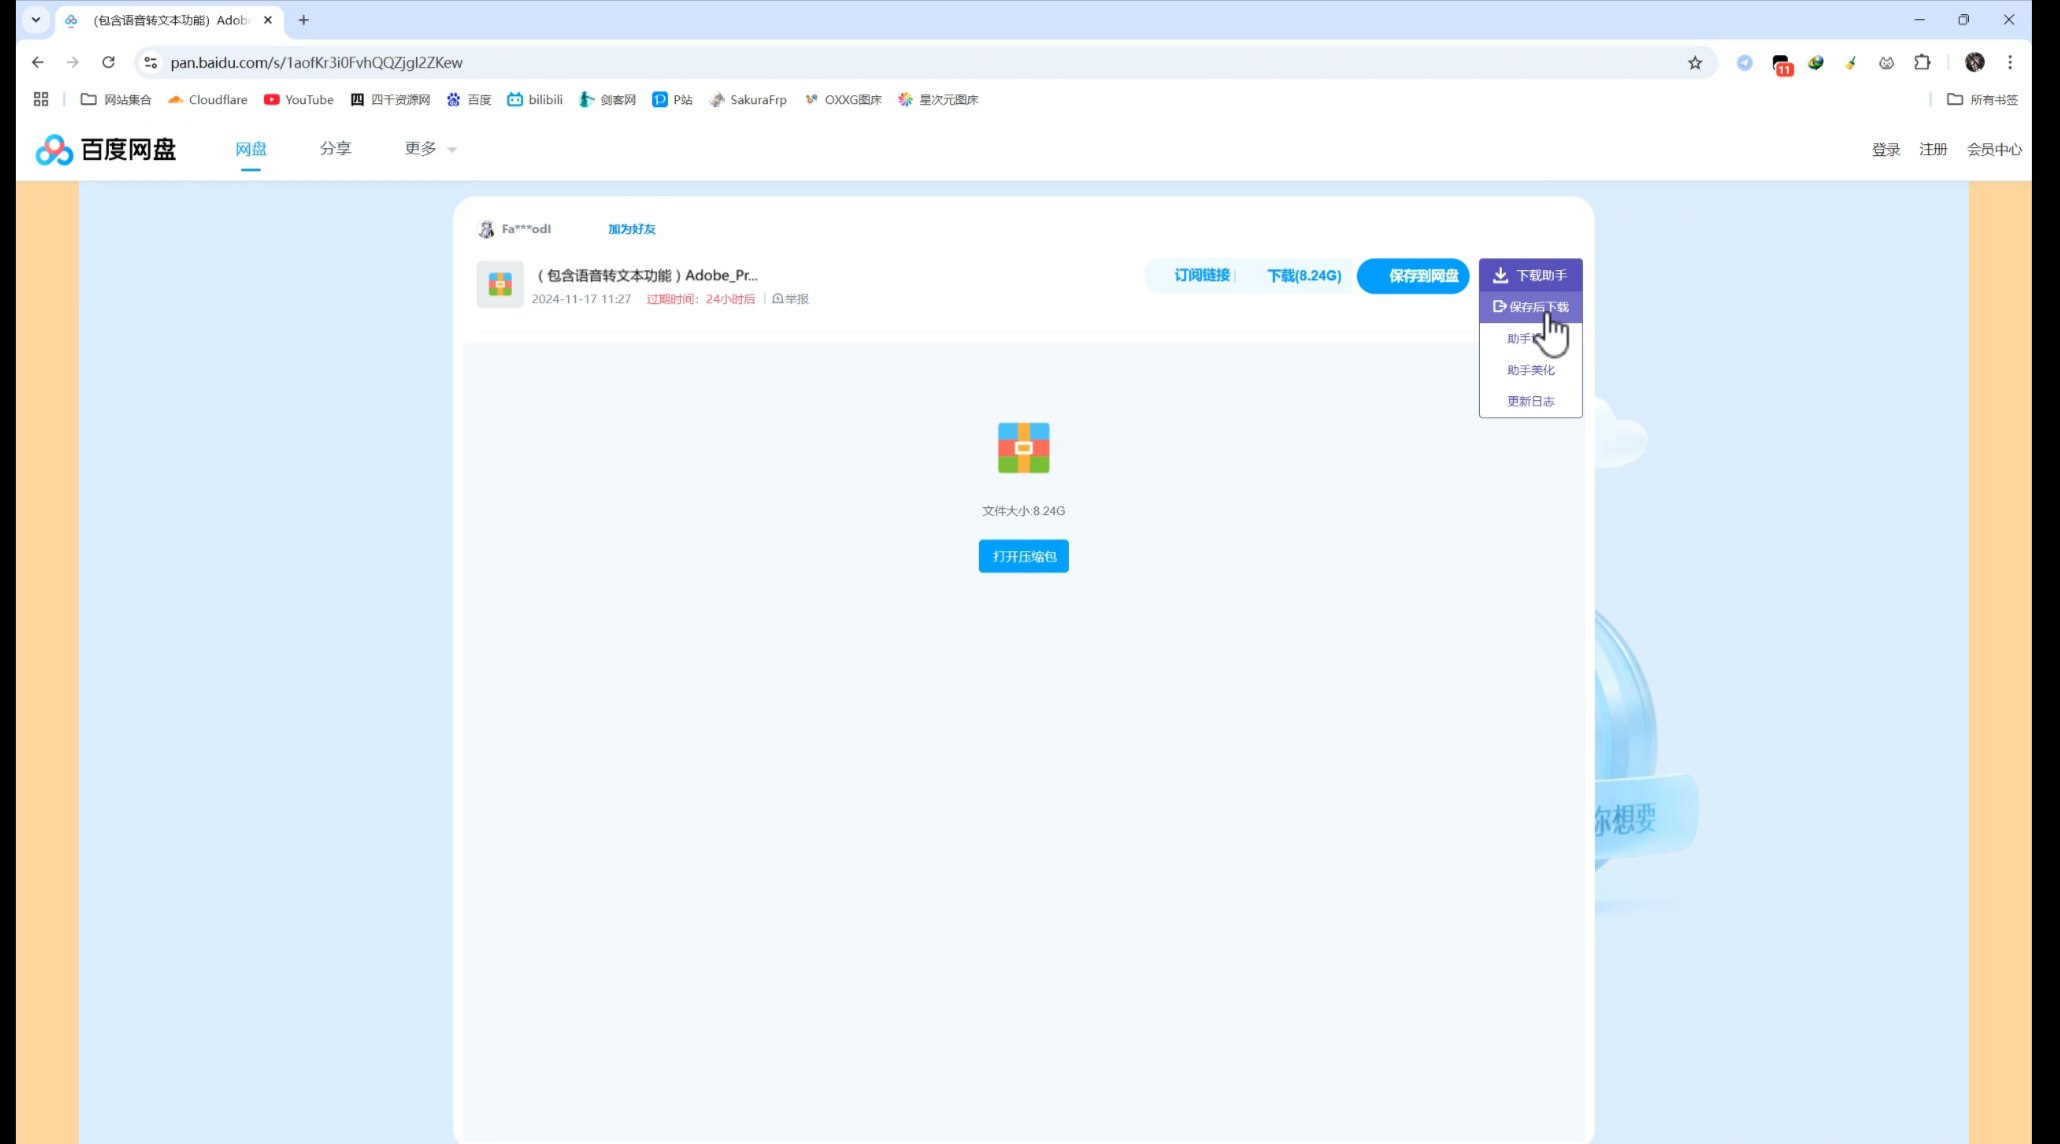Expand the tab search dropdown arrow
Viewport: 2060px width, 1144px height.
pyautogui.click(x=36, y=20)
